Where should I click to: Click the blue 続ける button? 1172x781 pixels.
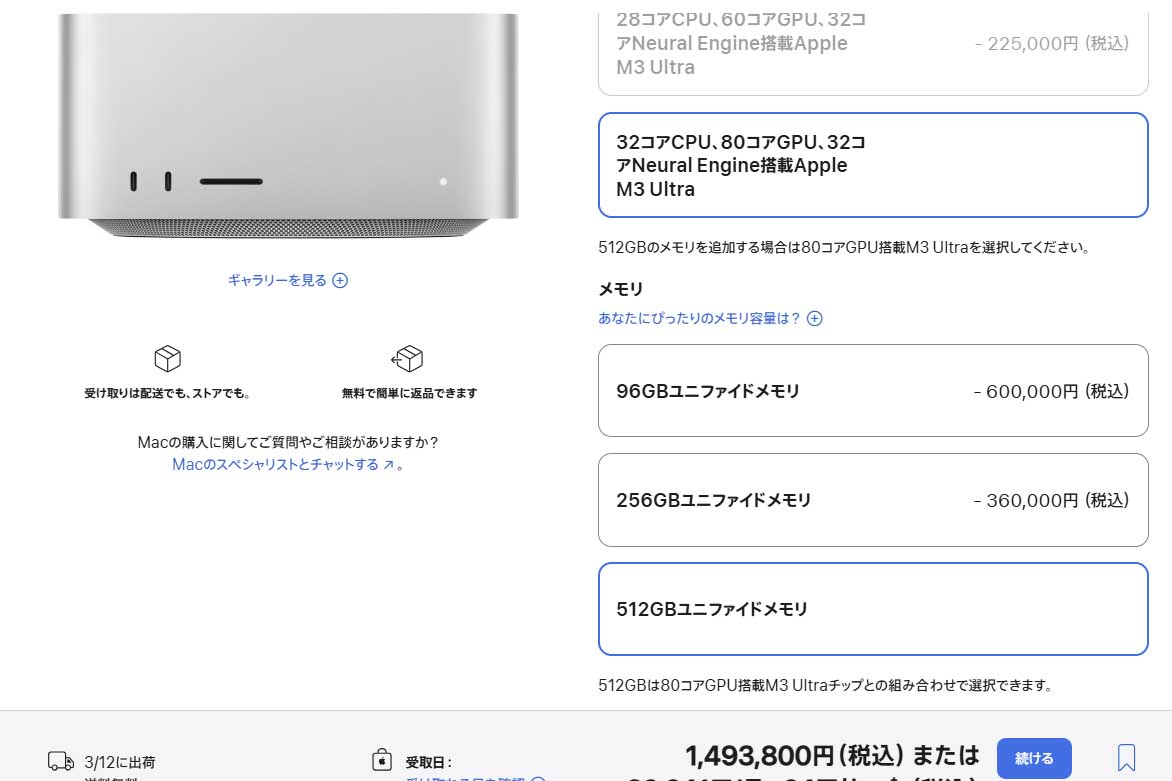click(1034, 759)
